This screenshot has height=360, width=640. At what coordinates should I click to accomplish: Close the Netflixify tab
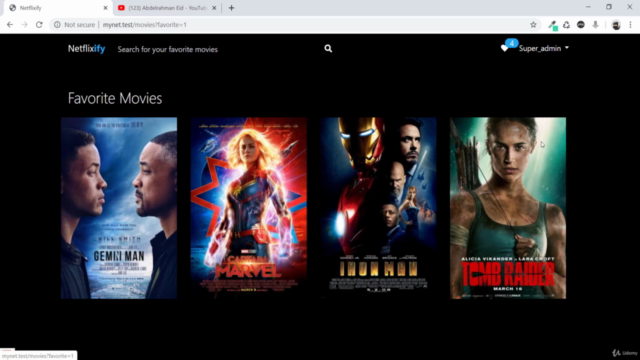tap(105, 8)
